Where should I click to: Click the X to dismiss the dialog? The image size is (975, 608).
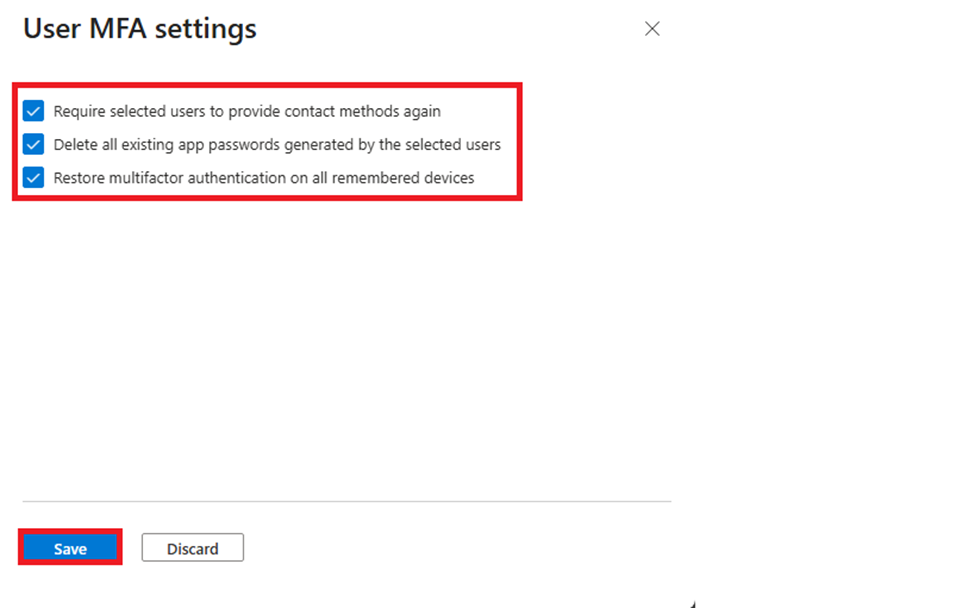pyautogui.click(x=652, y=29)
